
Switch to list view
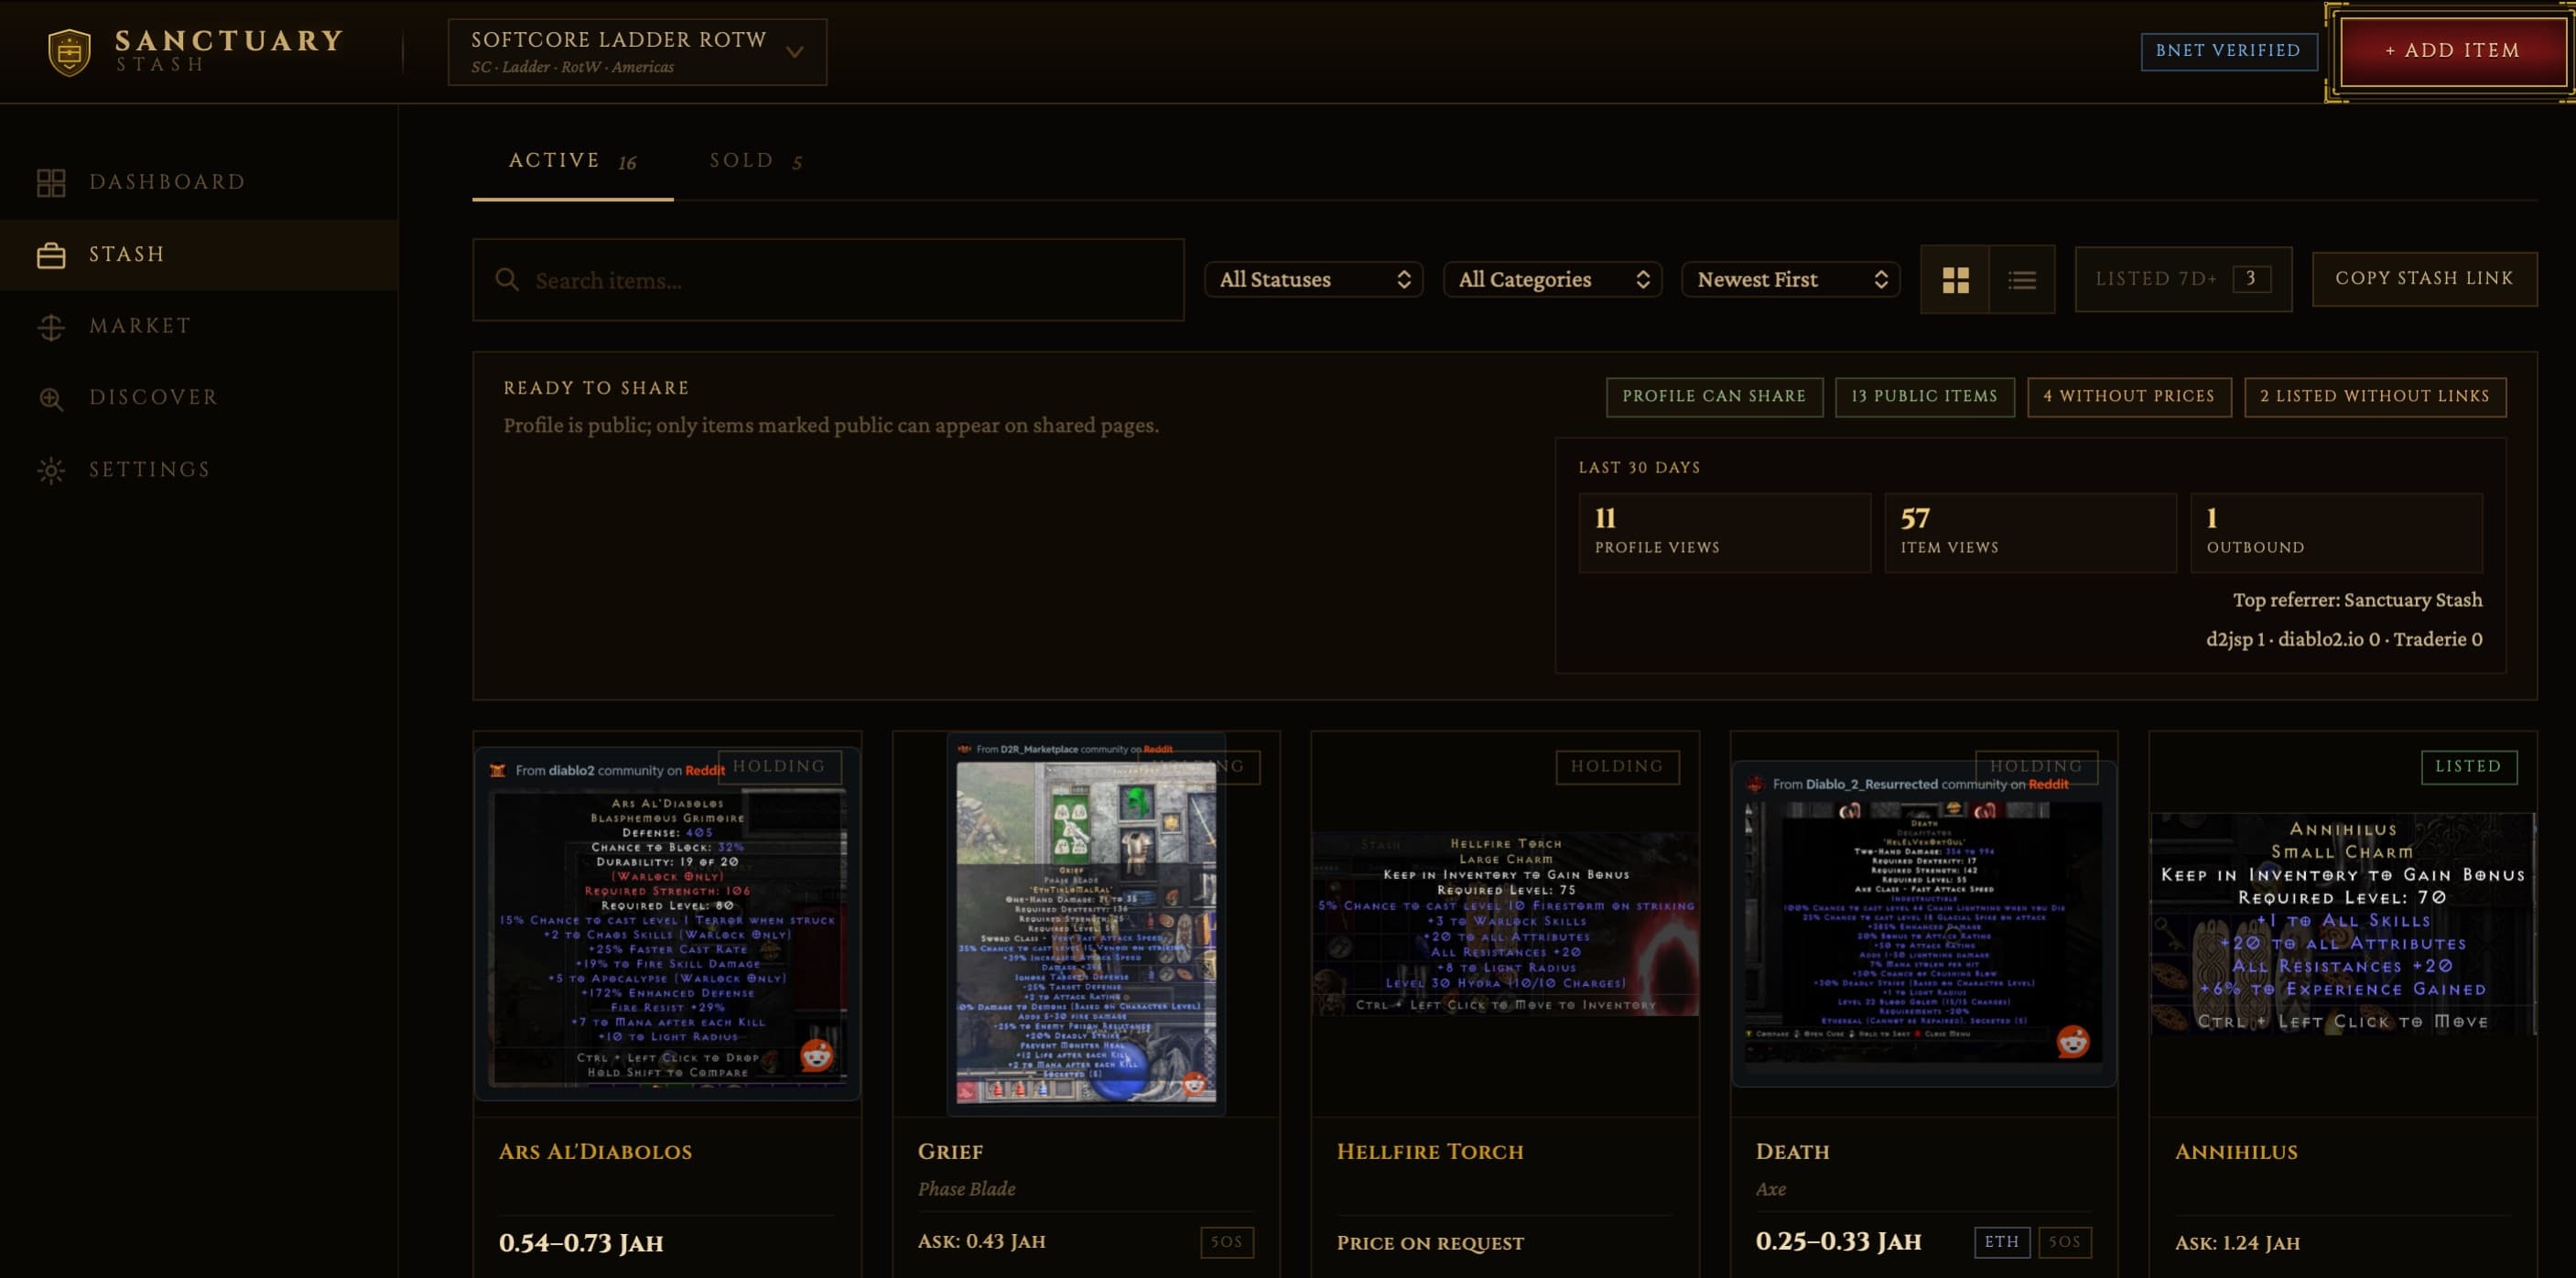point(2022,280)
